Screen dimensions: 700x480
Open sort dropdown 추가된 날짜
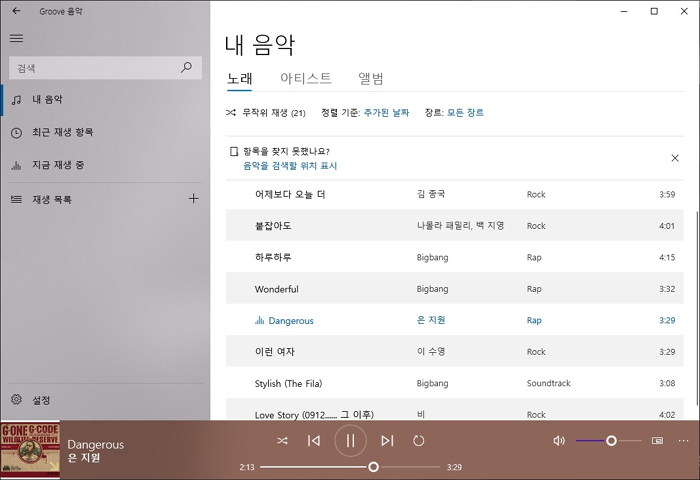[x=386, y=113]
